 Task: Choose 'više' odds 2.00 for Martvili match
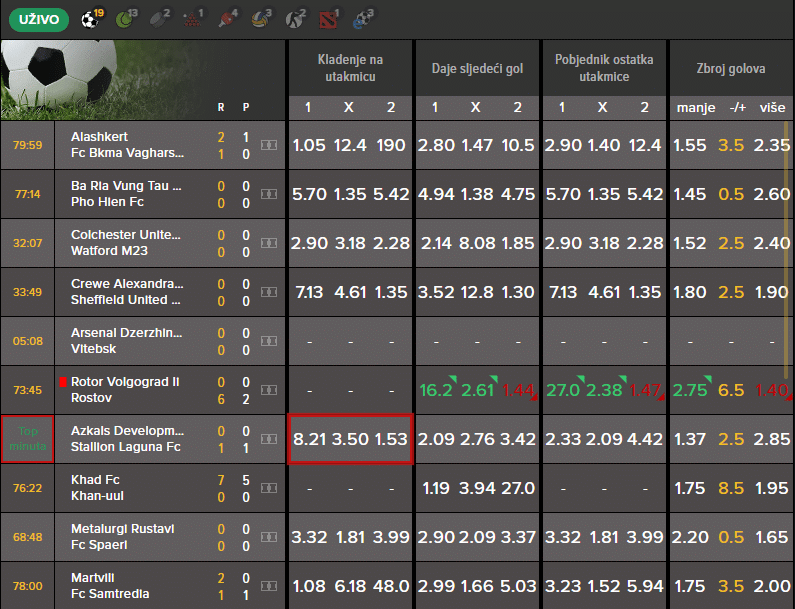coord(772,586)
